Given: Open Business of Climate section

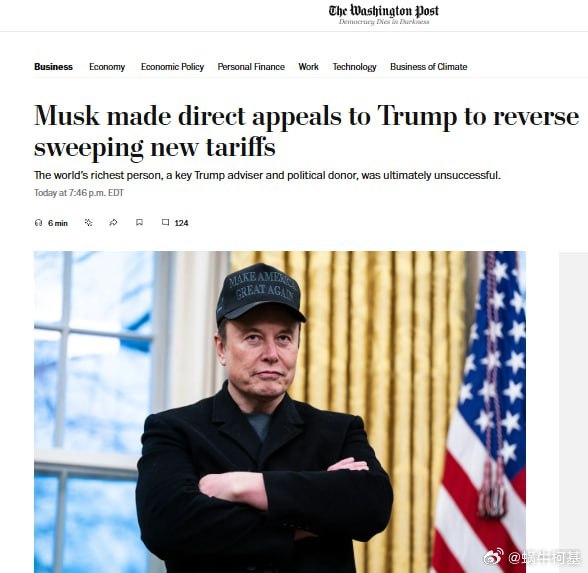Looking at the screenshot, I should click(429, 67).
